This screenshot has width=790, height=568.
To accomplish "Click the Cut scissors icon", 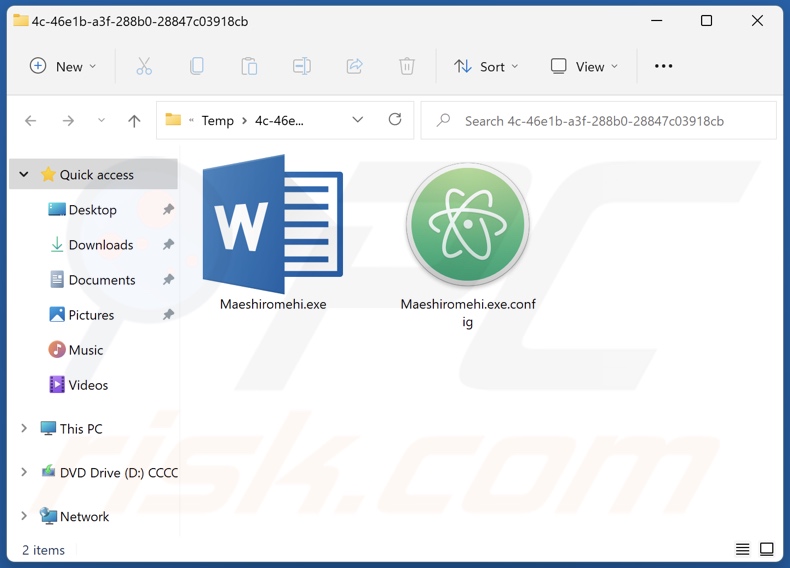I will tap(144, 66).
